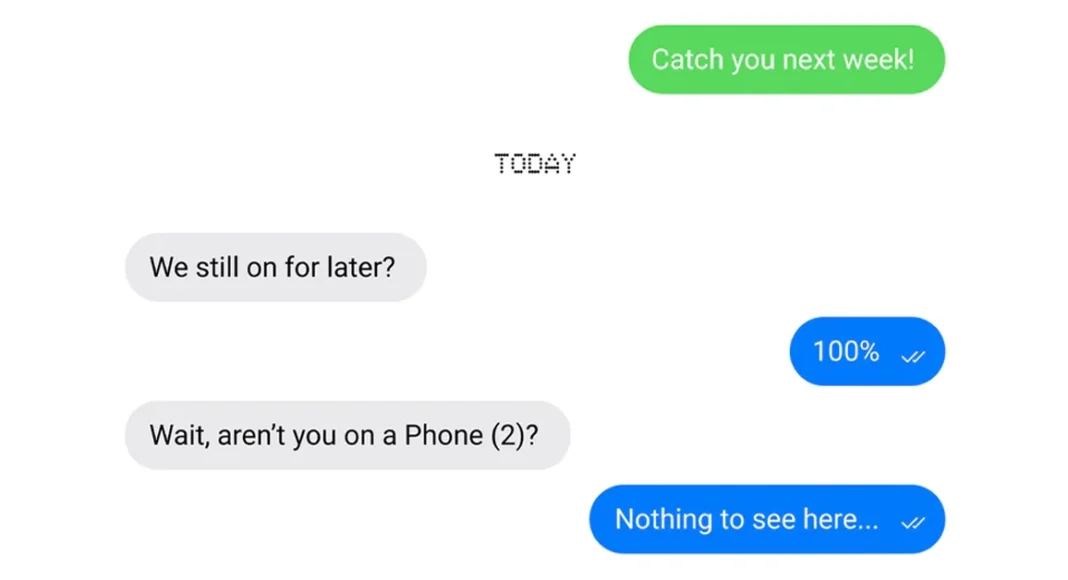Viewport: 1068px width, 580px height.
Task: Select the green 'Catch you next week!' bubble
Action: (787, 59)
